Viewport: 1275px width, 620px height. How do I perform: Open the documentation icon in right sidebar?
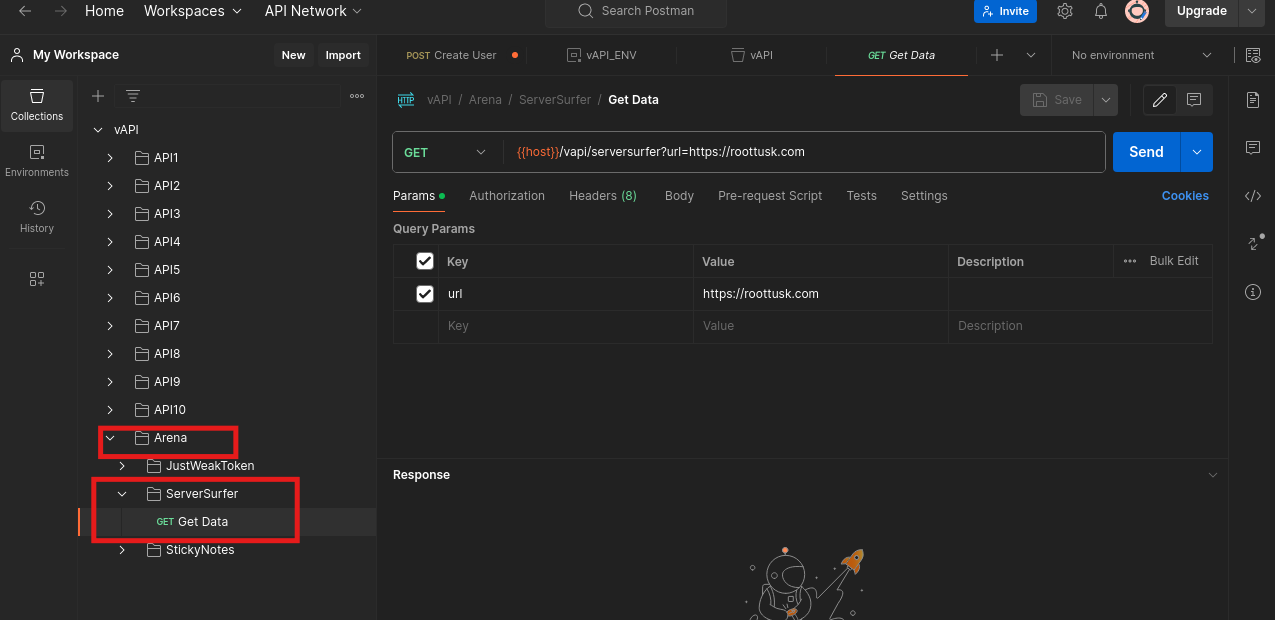tap(1252, 100)
